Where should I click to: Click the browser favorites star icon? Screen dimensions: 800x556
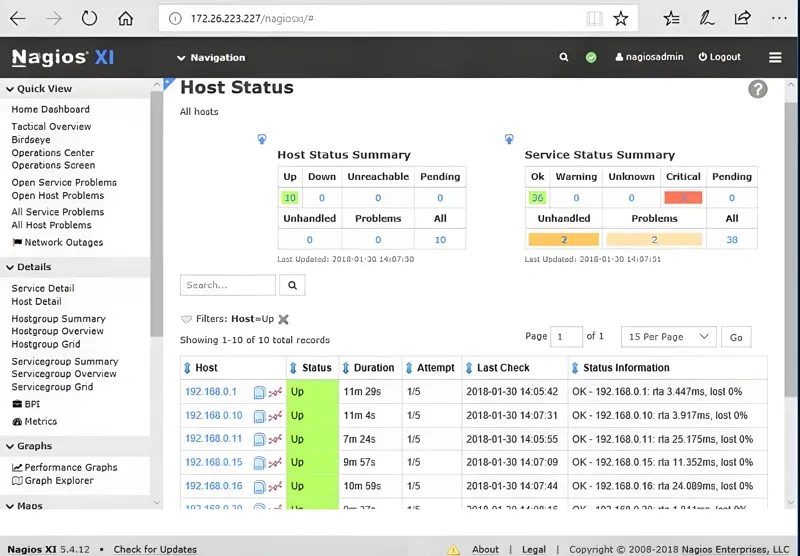[x=621, y=18]
